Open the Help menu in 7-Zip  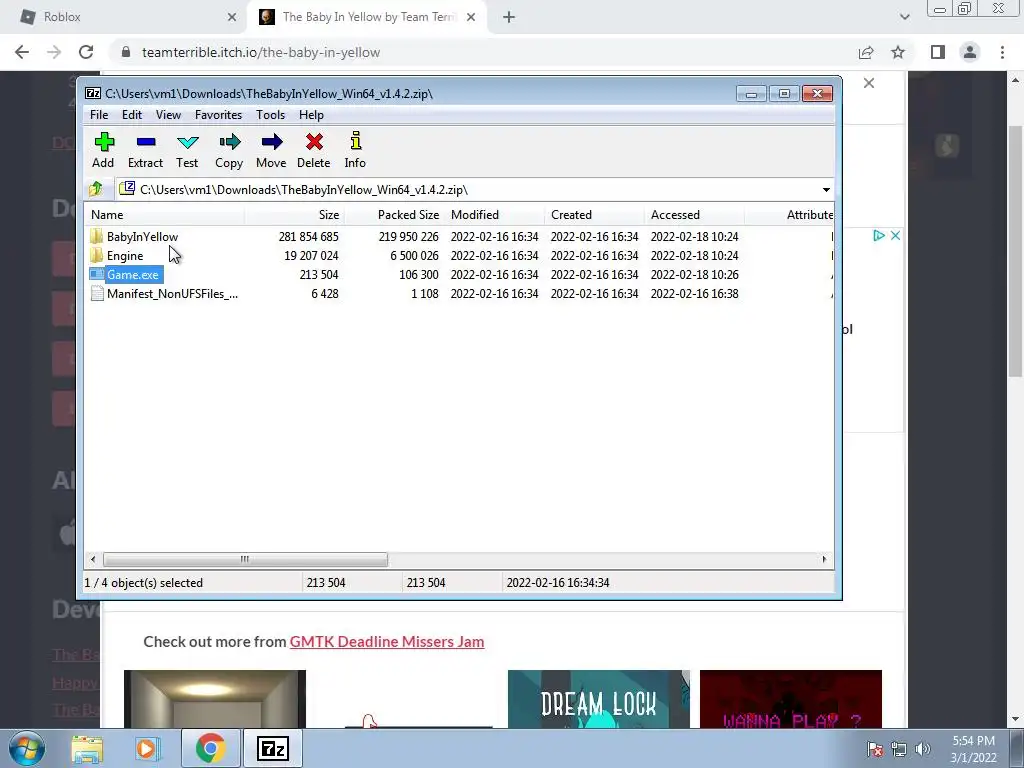pyautogui.click(x=311, y=115)
